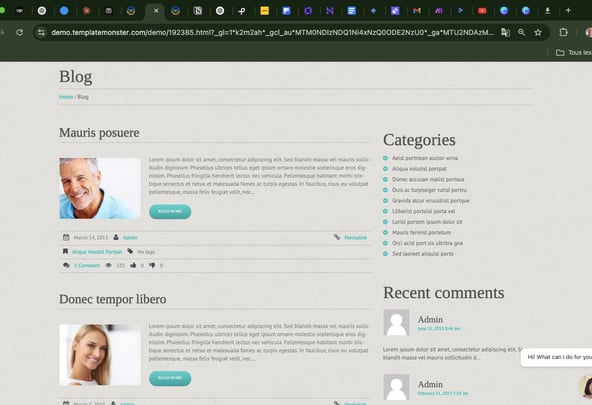Switch to the Notion tab
The image size is (592, 405).
click(198, 11)
